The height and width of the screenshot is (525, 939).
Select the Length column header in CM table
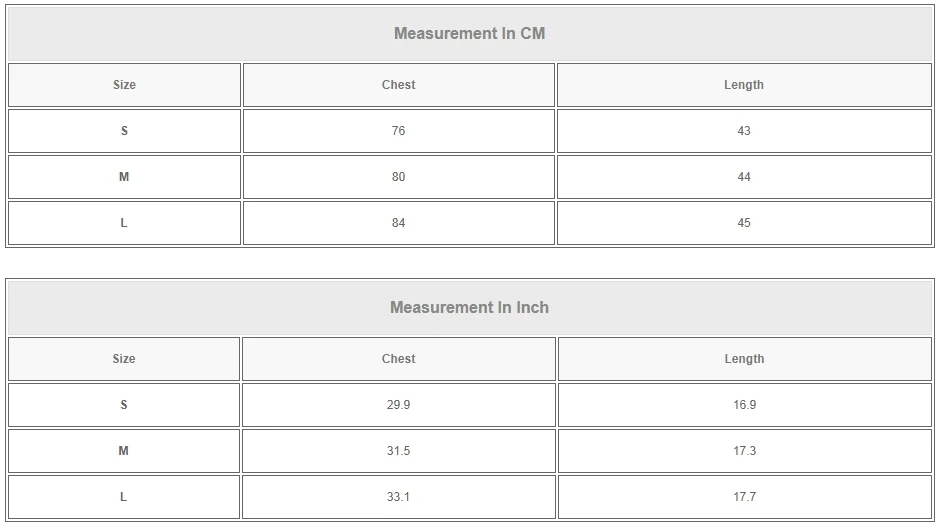click(x=743, y=85)
